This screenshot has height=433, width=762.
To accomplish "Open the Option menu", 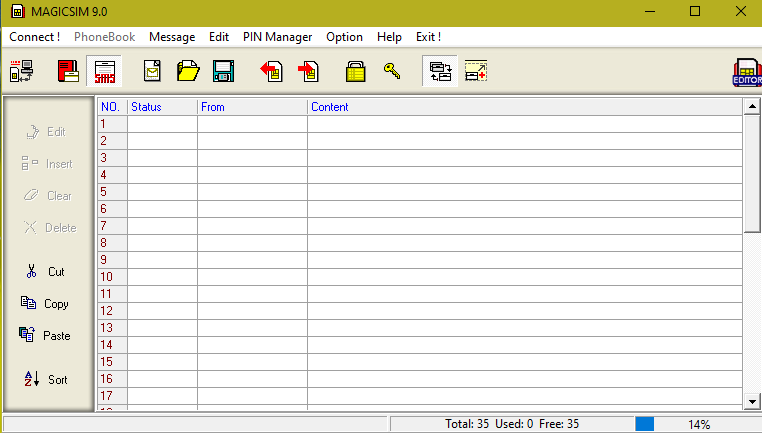I will tap(344, 37).
